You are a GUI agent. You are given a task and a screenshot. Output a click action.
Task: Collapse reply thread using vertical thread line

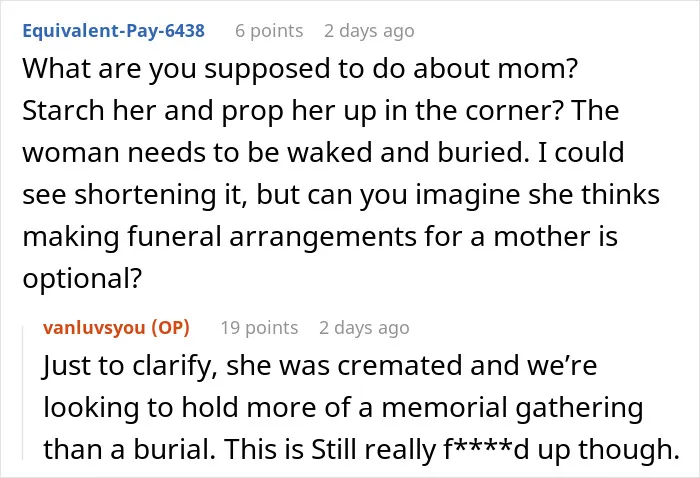pyautogui.click(x=23, y=393)
